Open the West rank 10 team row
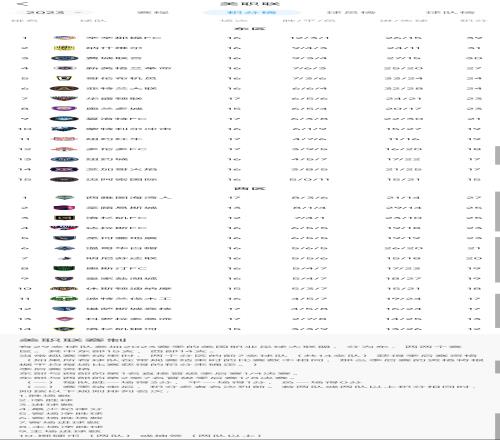The width and height of the screenshot is (500, 440). (x=250, y=289)
